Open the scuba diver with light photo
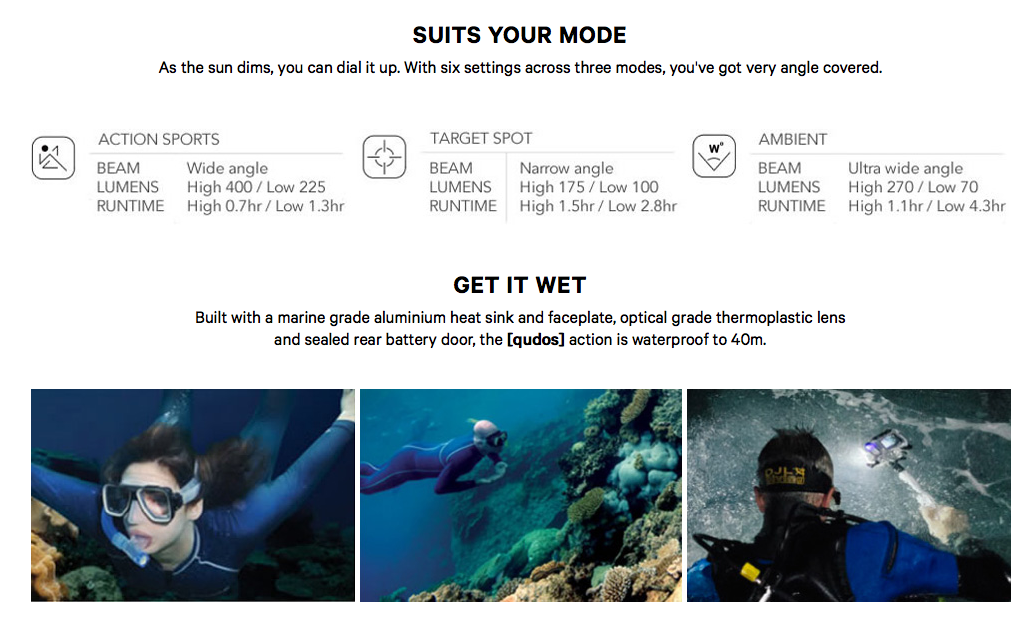 point(849,495)
